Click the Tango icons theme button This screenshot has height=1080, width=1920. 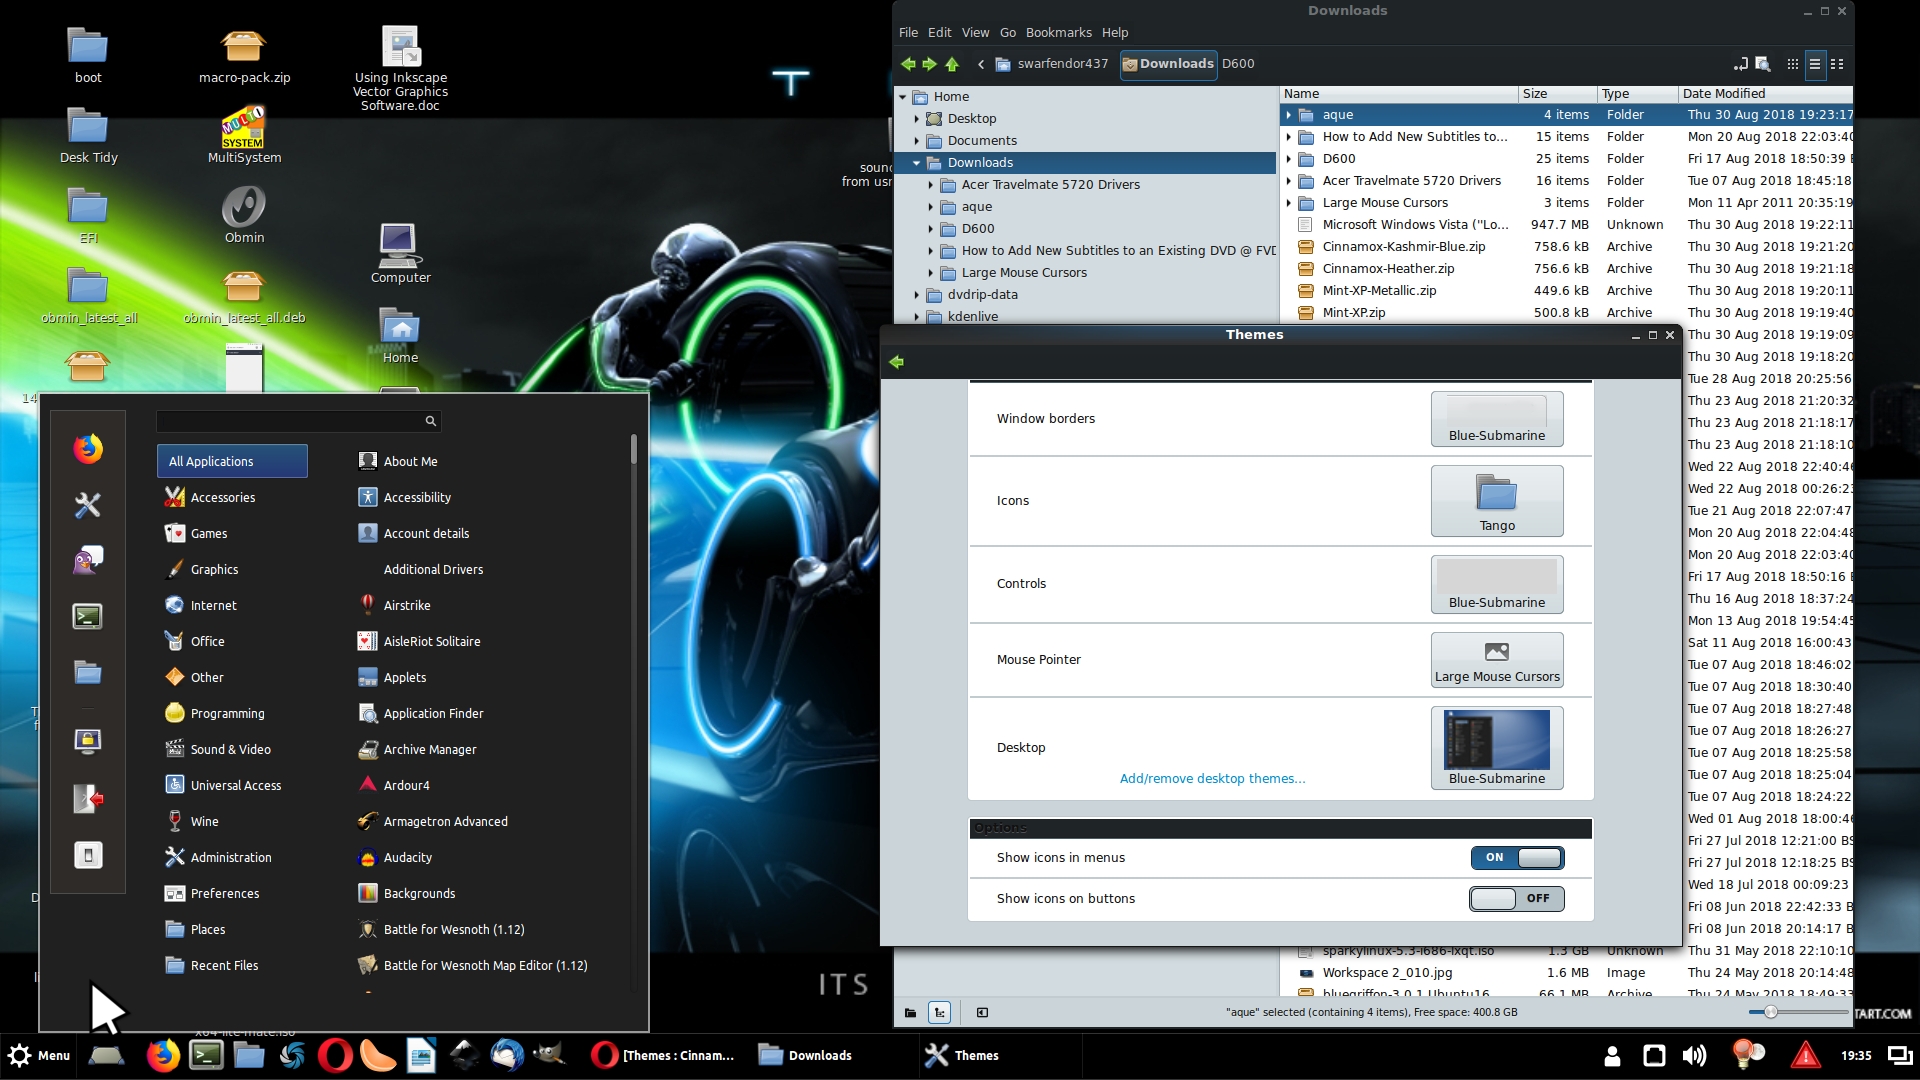pos(1496,501)
